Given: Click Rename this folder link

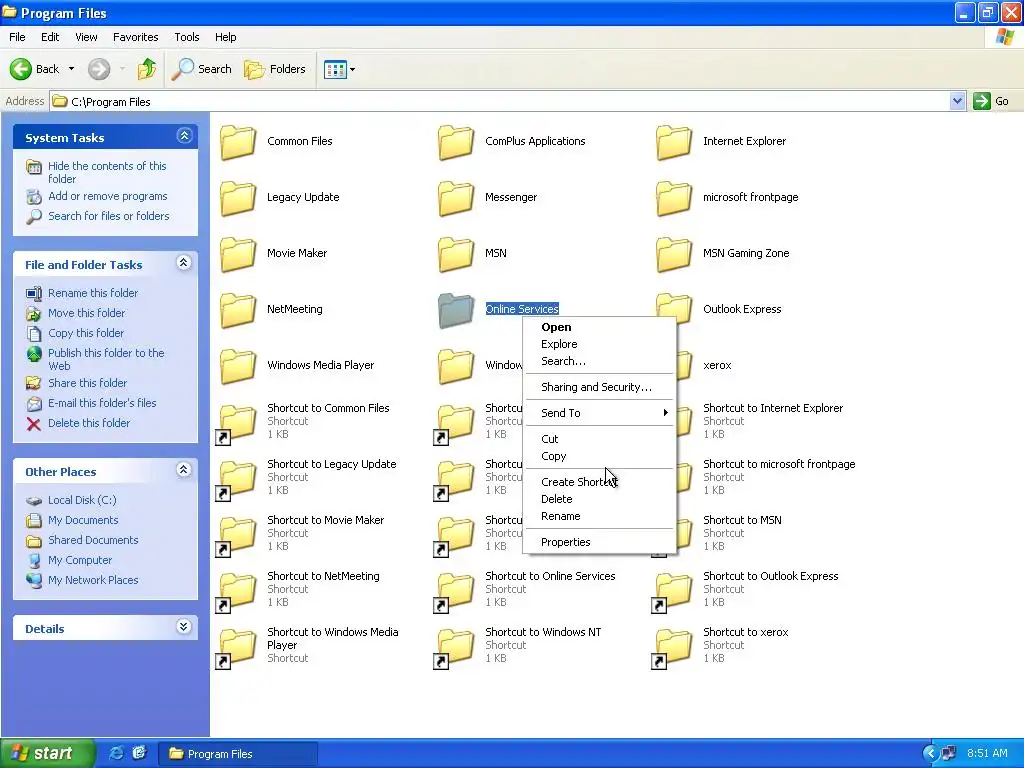Looking at the screenshot, I should pos(93,293).
